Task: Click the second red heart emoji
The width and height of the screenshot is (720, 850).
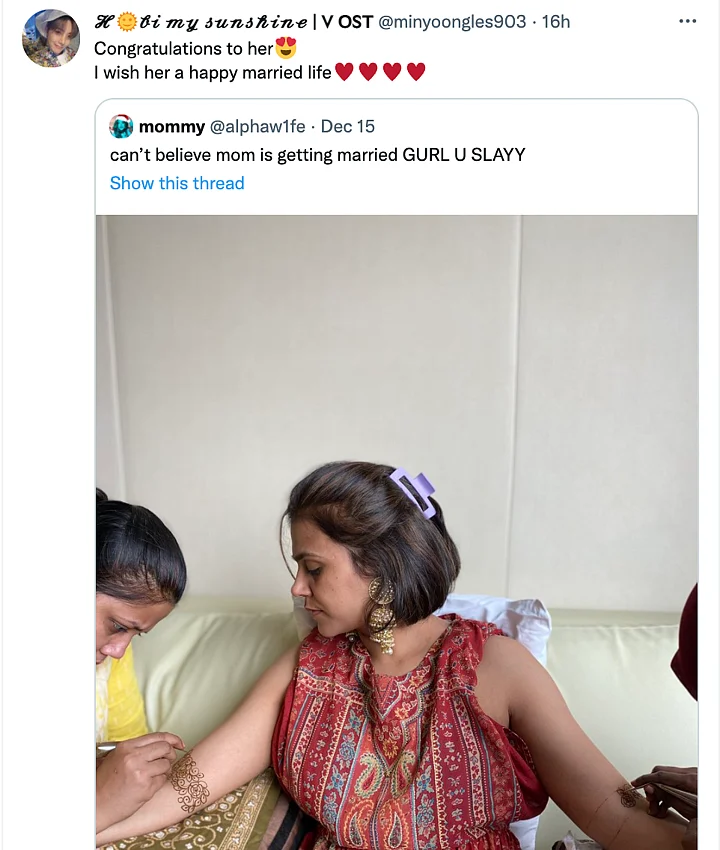Action: coord(368,72)
